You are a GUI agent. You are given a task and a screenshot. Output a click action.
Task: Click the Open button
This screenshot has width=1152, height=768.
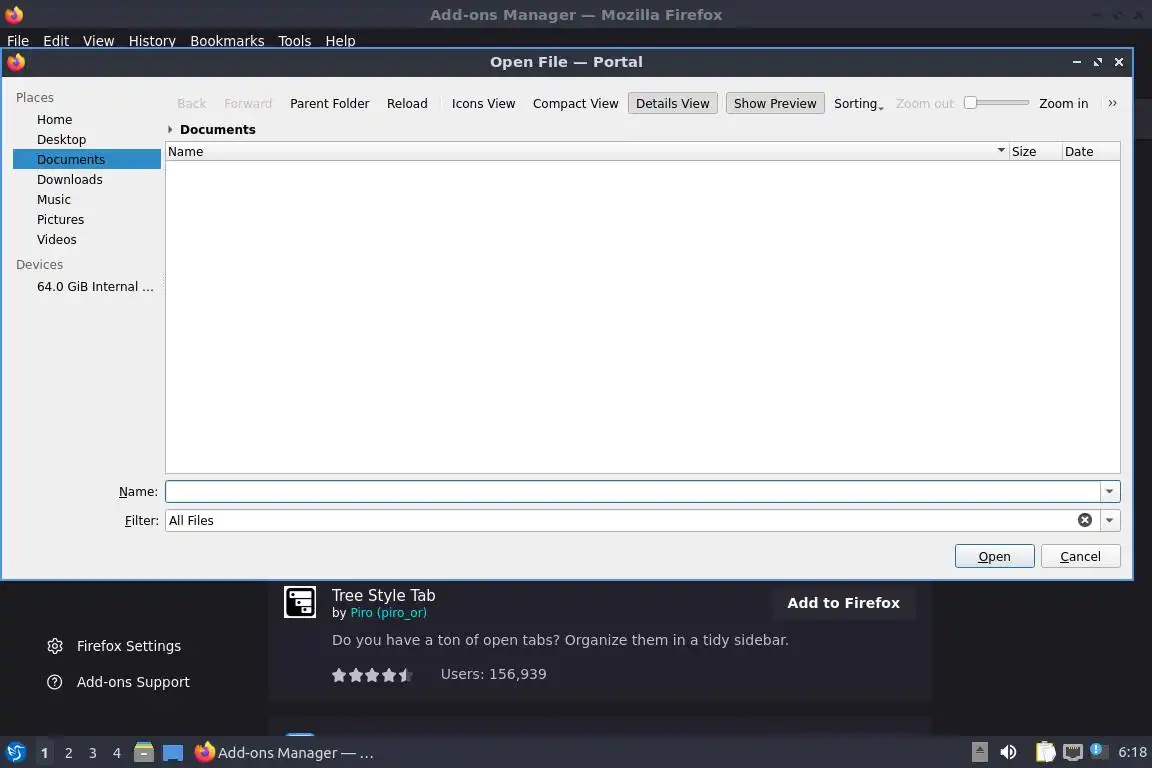(x=994, y=556)
